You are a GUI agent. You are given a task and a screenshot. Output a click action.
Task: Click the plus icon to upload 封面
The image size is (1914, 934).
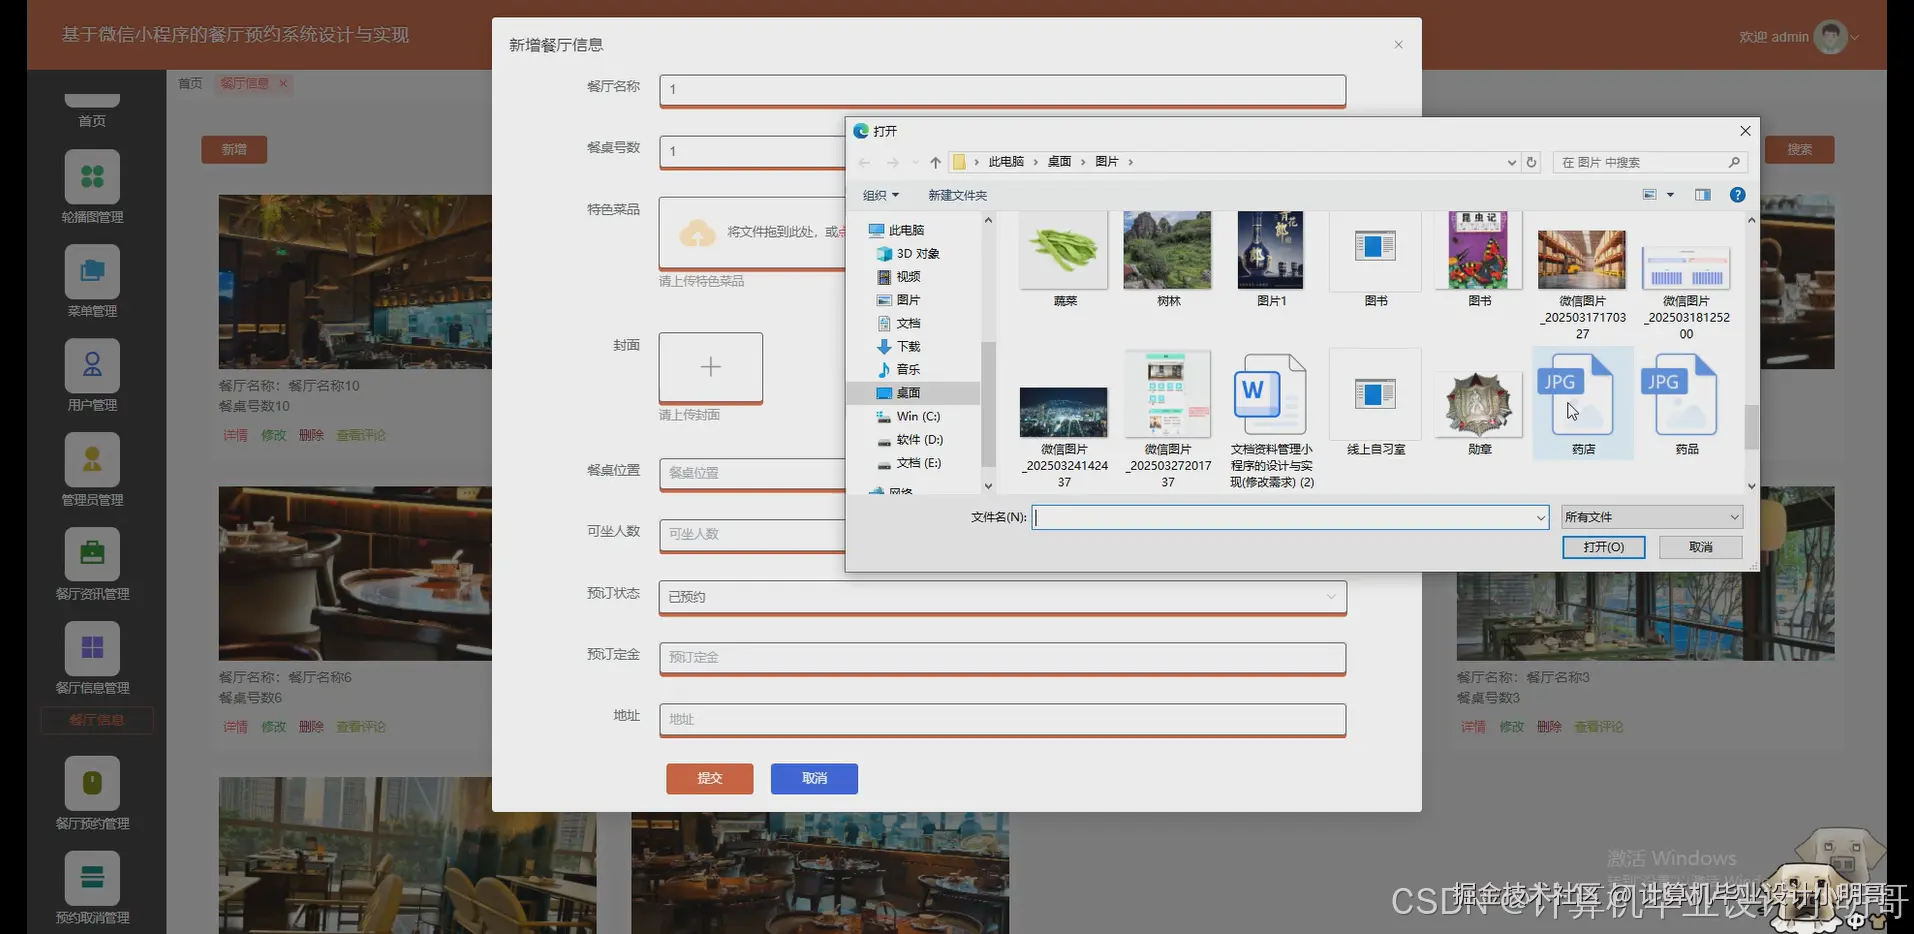click(711, 368)
